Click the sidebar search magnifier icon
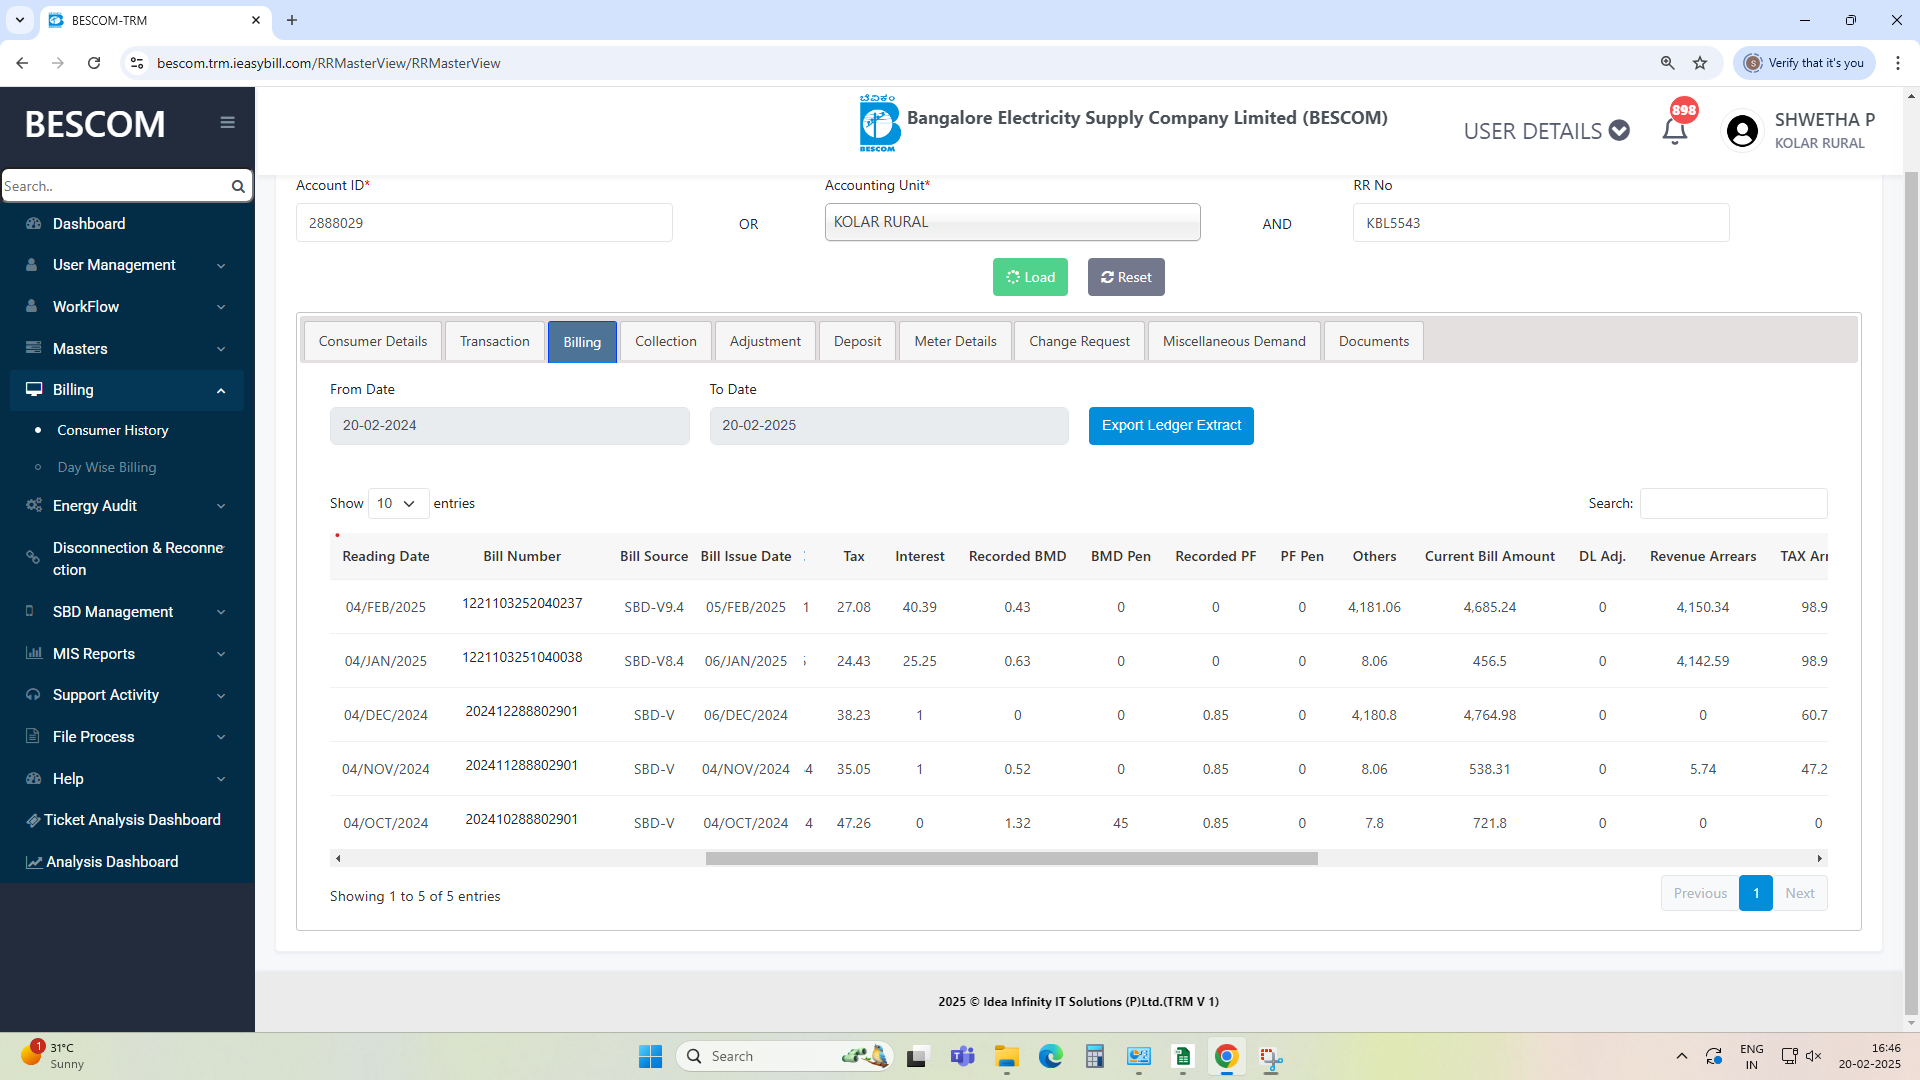 tap(238, 186)
